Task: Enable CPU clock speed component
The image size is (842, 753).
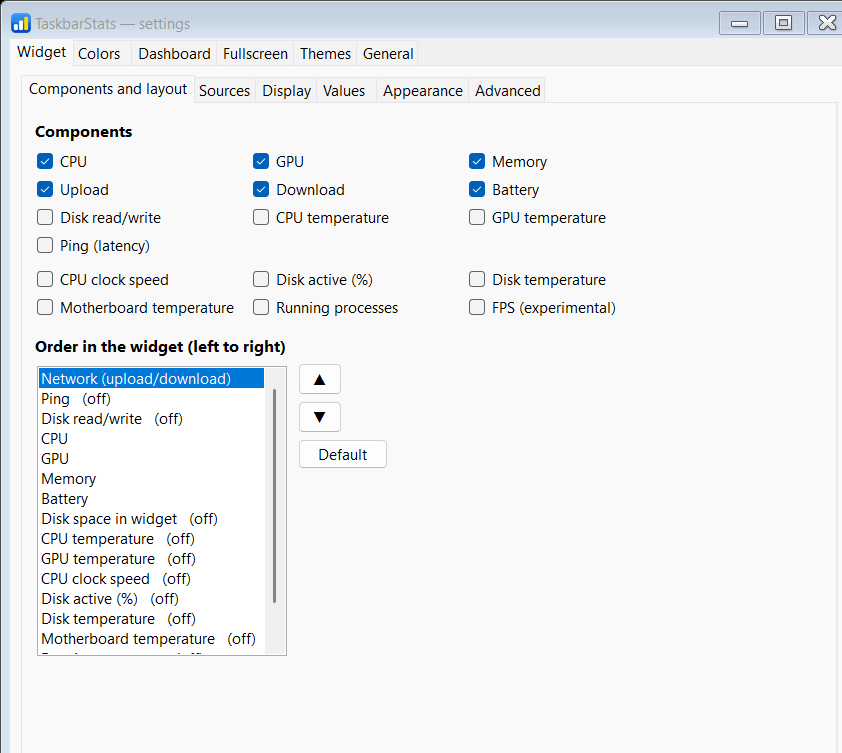Action: [45, 279]
